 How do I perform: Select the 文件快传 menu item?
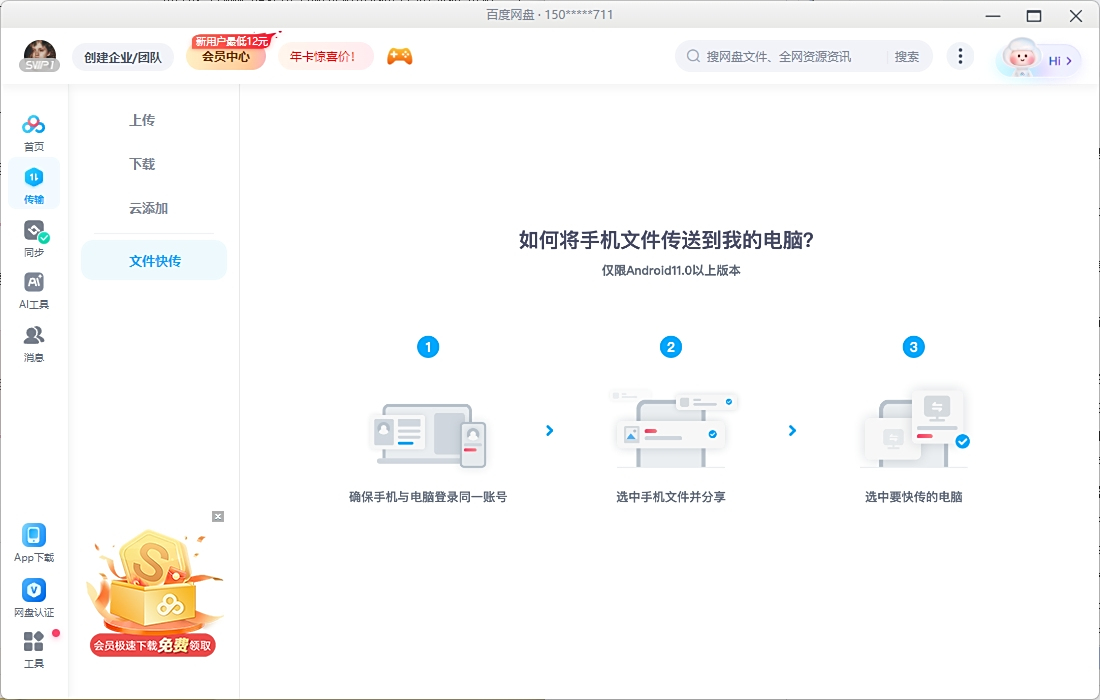[153, 259]
